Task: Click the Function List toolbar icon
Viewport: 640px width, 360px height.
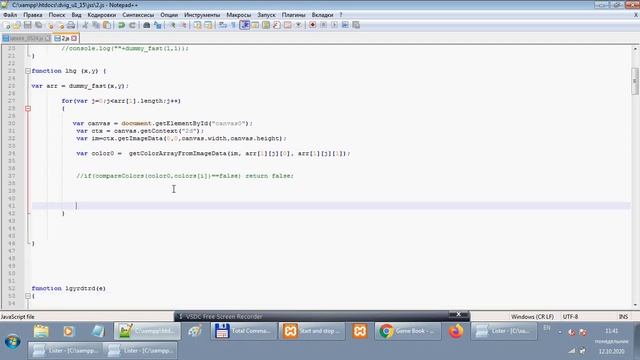Action: 277,25
